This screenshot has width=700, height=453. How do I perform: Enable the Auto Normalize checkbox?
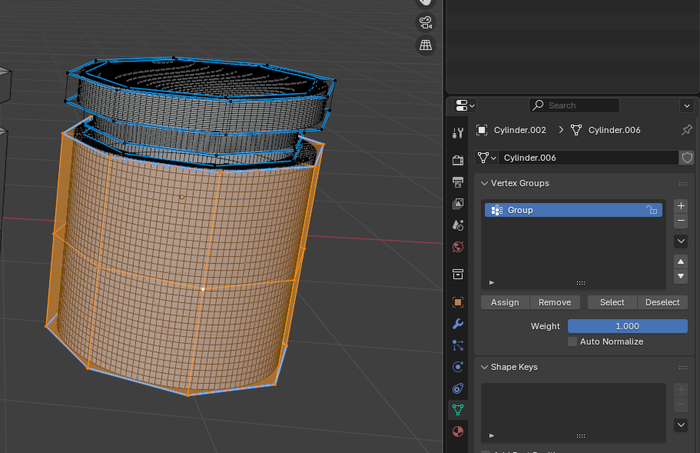[x=573, y=342]
